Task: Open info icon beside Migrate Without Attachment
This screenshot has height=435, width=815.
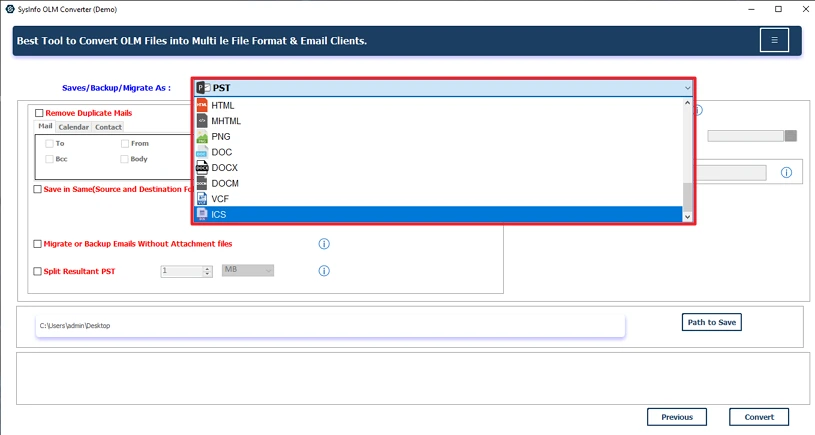Action: pyautogui.click(x=324, y=244)
